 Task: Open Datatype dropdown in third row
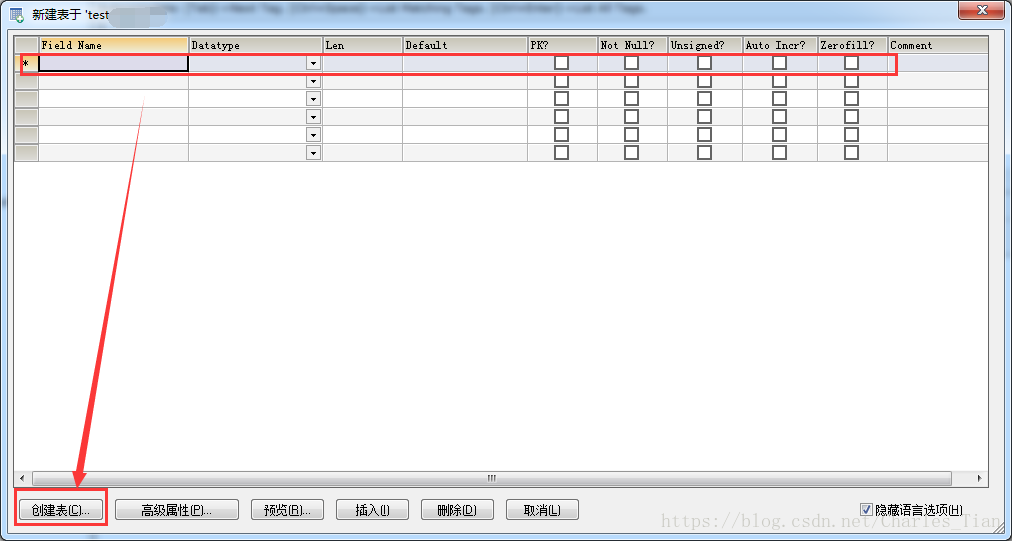314,99
